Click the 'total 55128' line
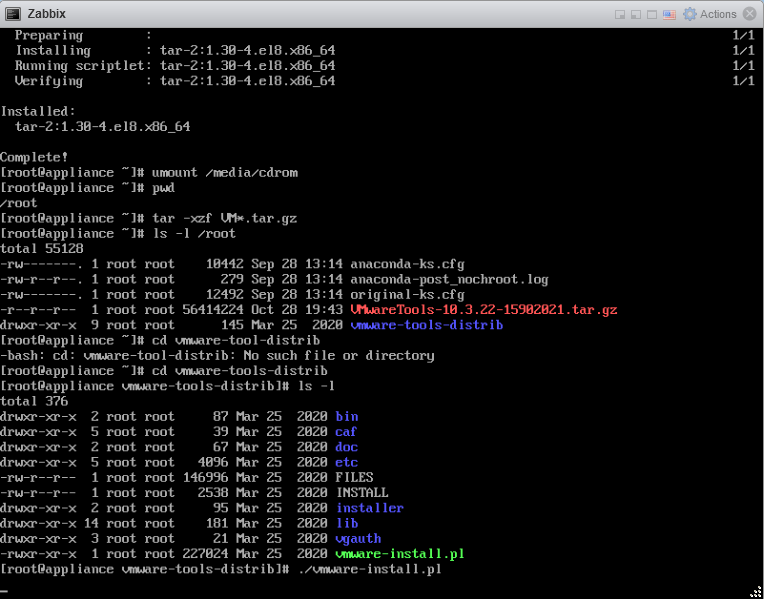 point(41,249)
